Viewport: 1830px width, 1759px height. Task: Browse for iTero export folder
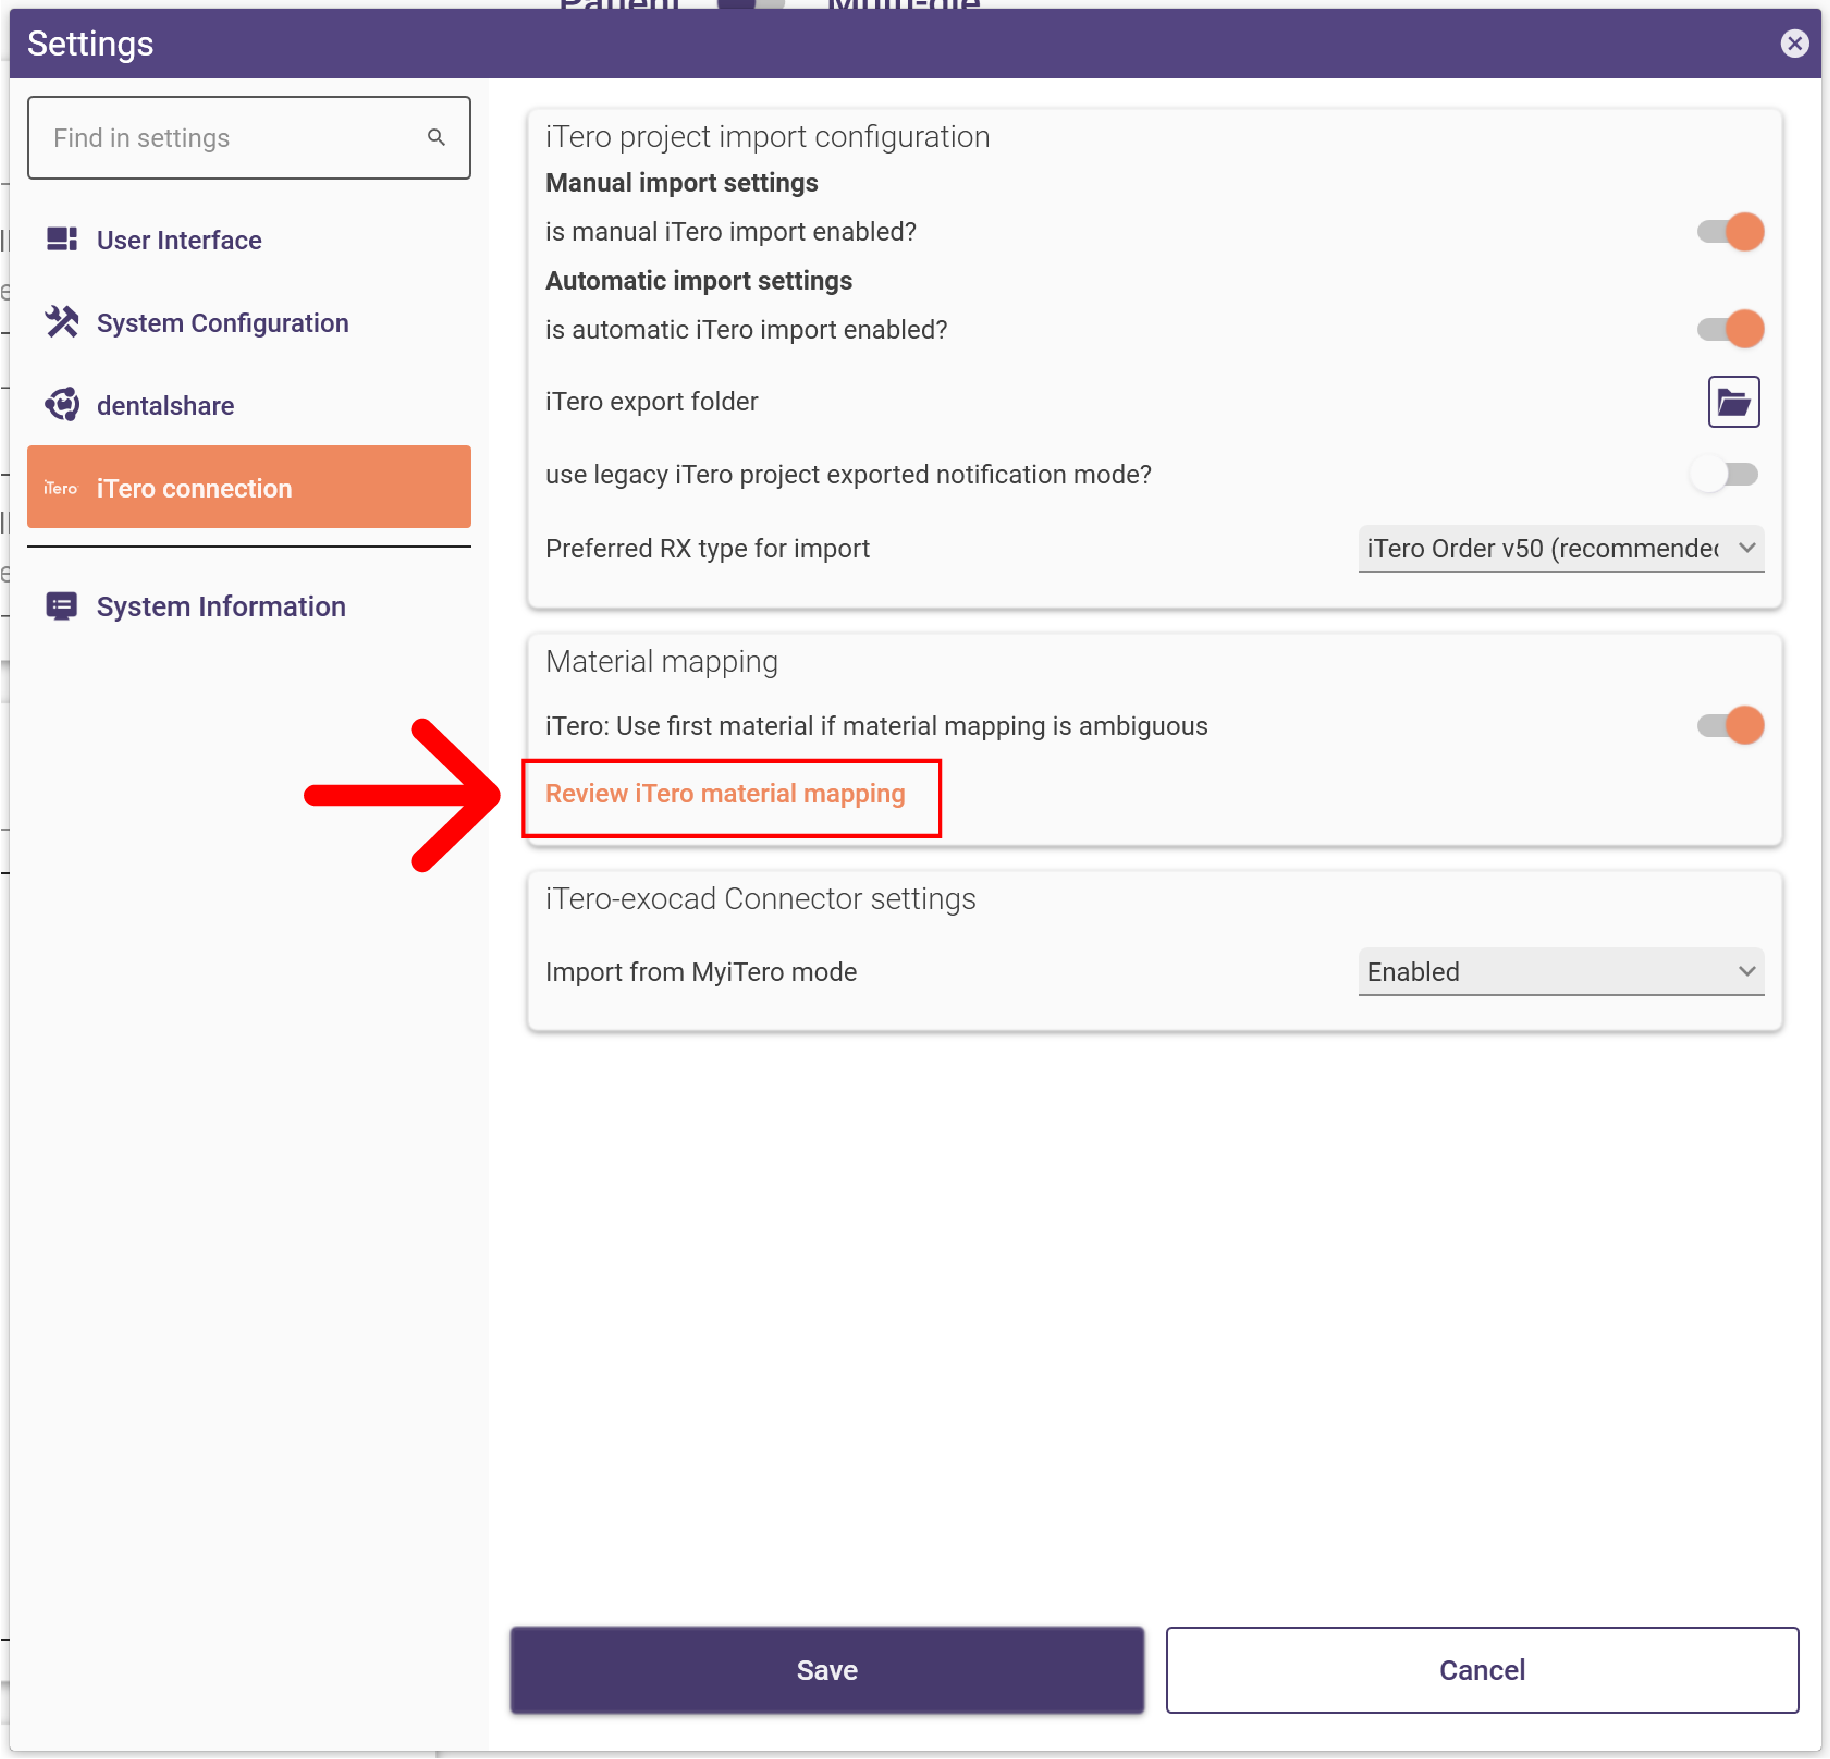1733,402
